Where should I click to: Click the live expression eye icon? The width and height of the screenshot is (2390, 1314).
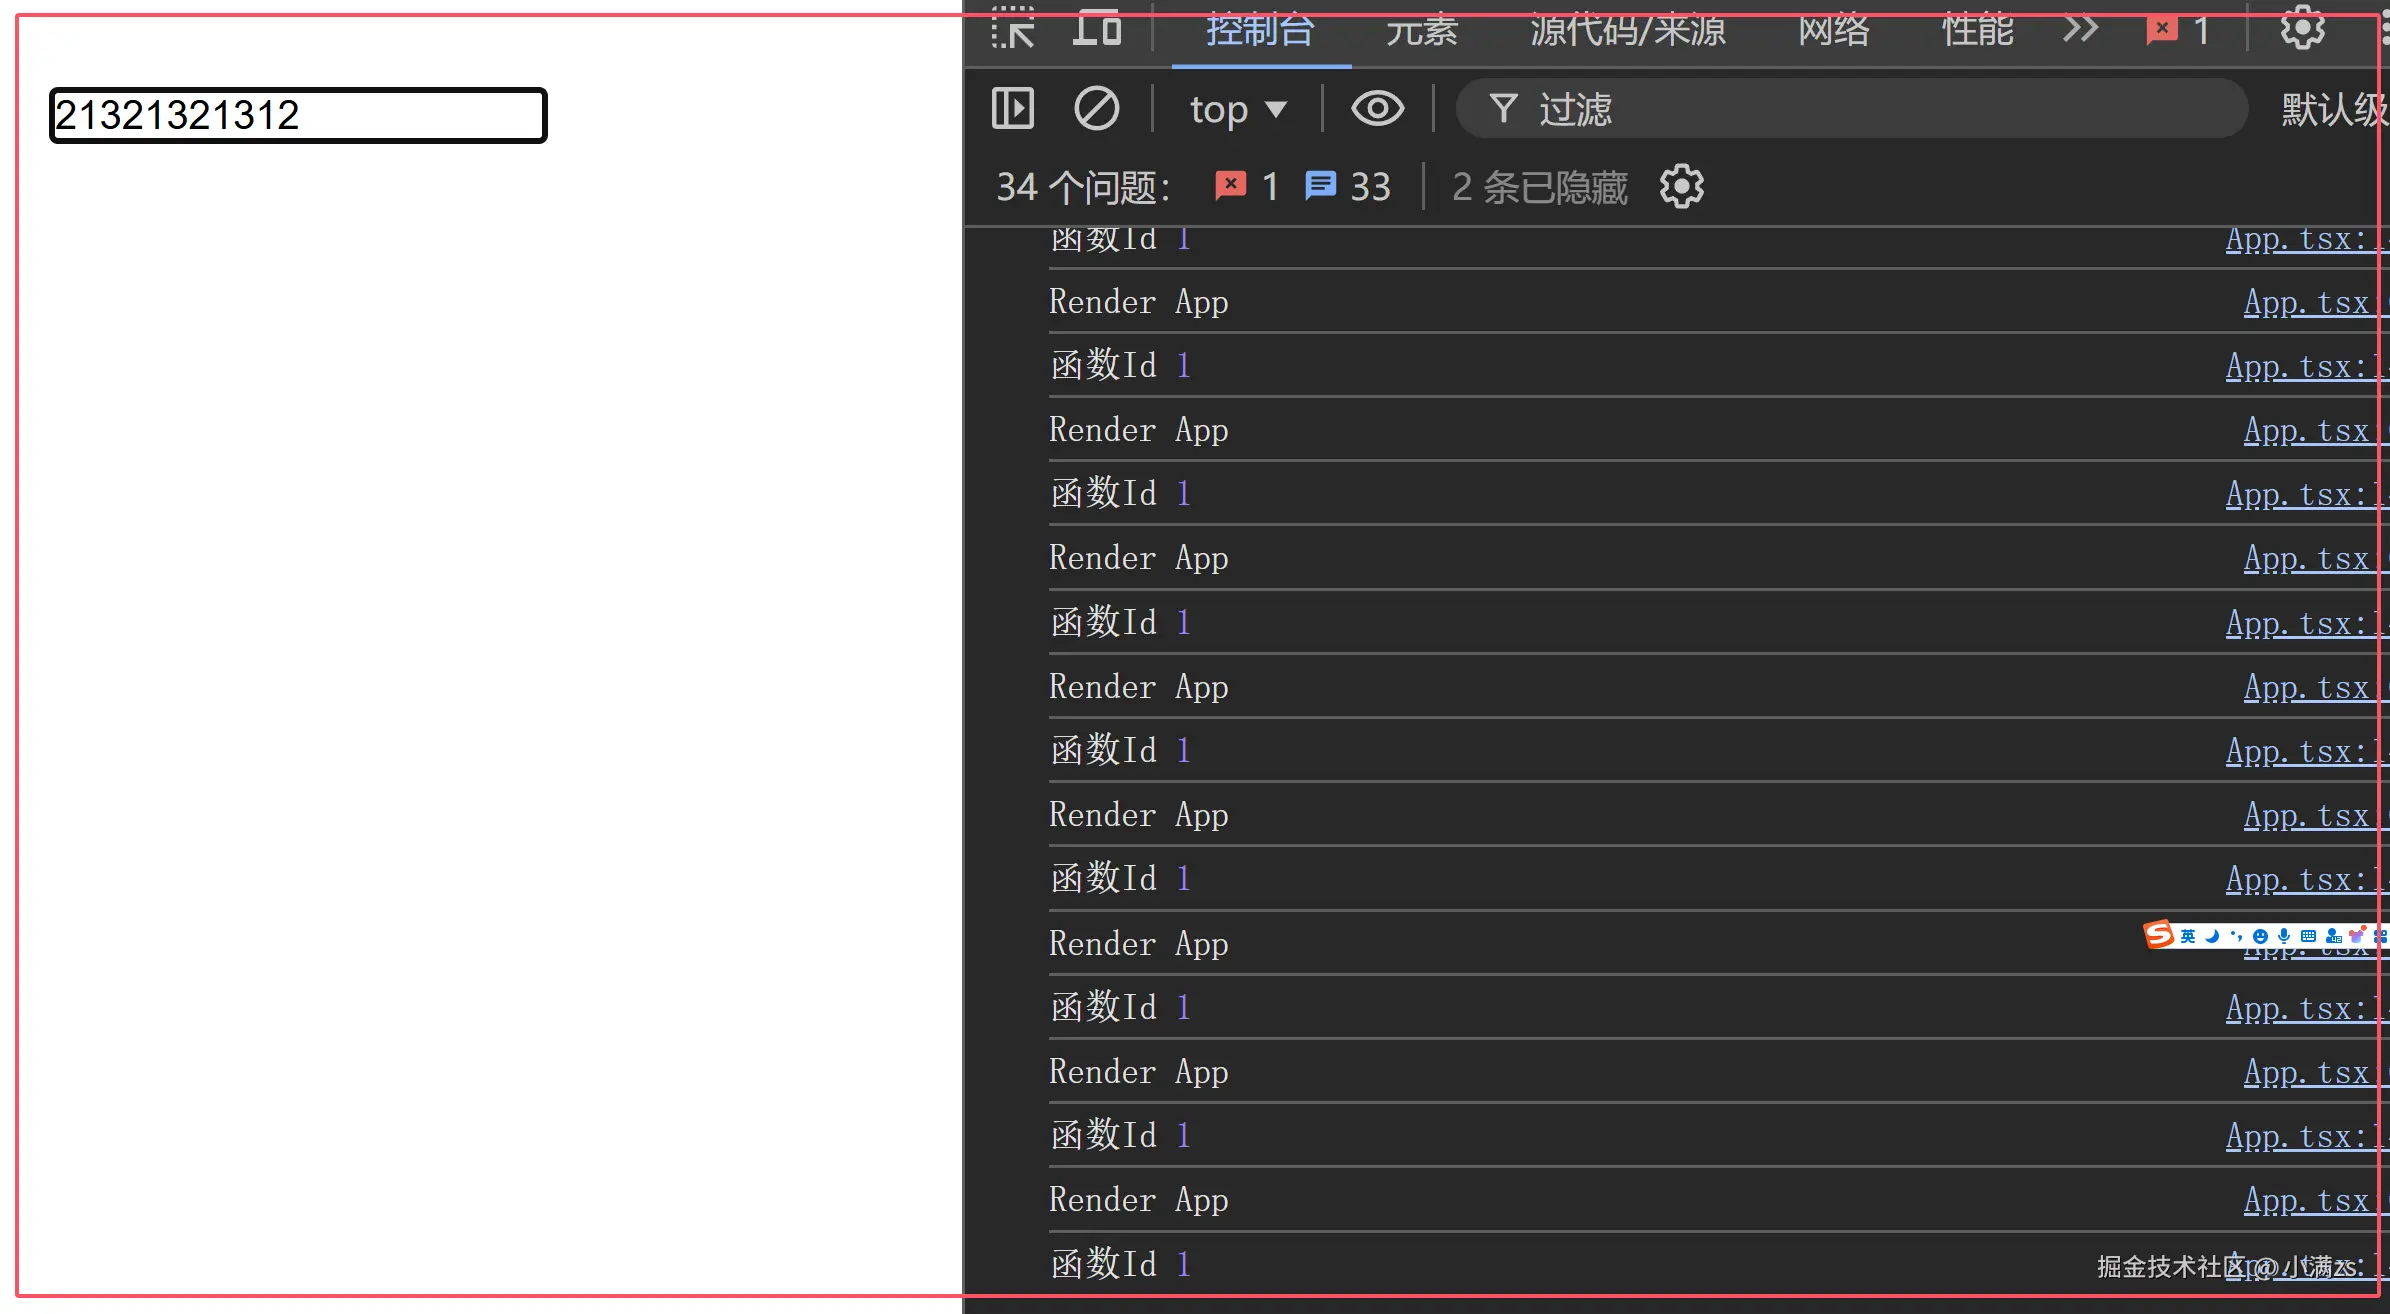(1377, 108)
